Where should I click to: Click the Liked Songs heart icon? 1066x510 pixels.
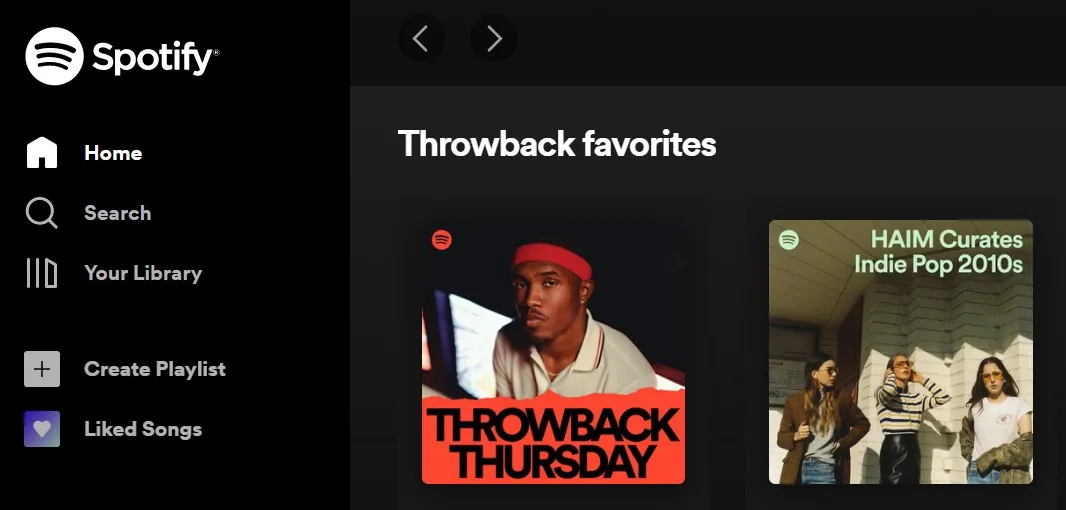[x=42, y=429]
